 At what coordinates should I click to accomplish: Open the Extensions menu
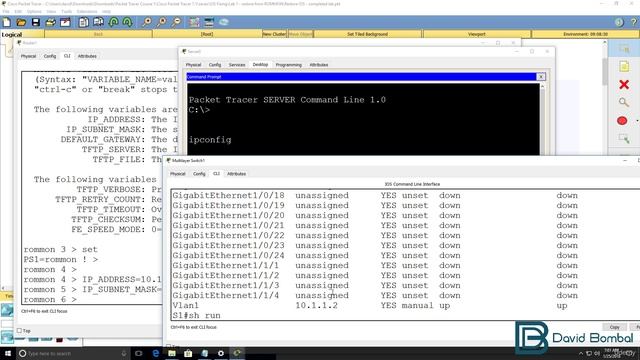coord(87,11)
